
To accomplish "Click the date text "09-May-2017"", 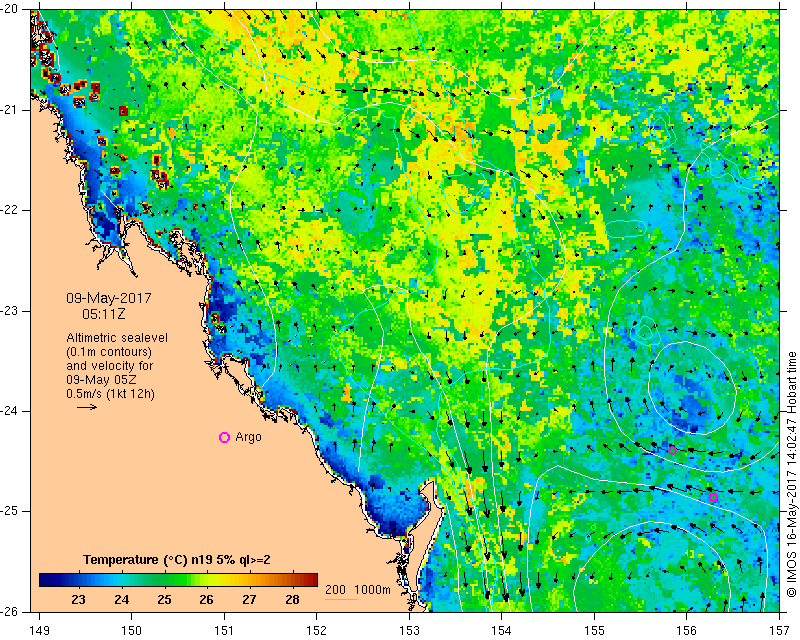I will 109,298.
